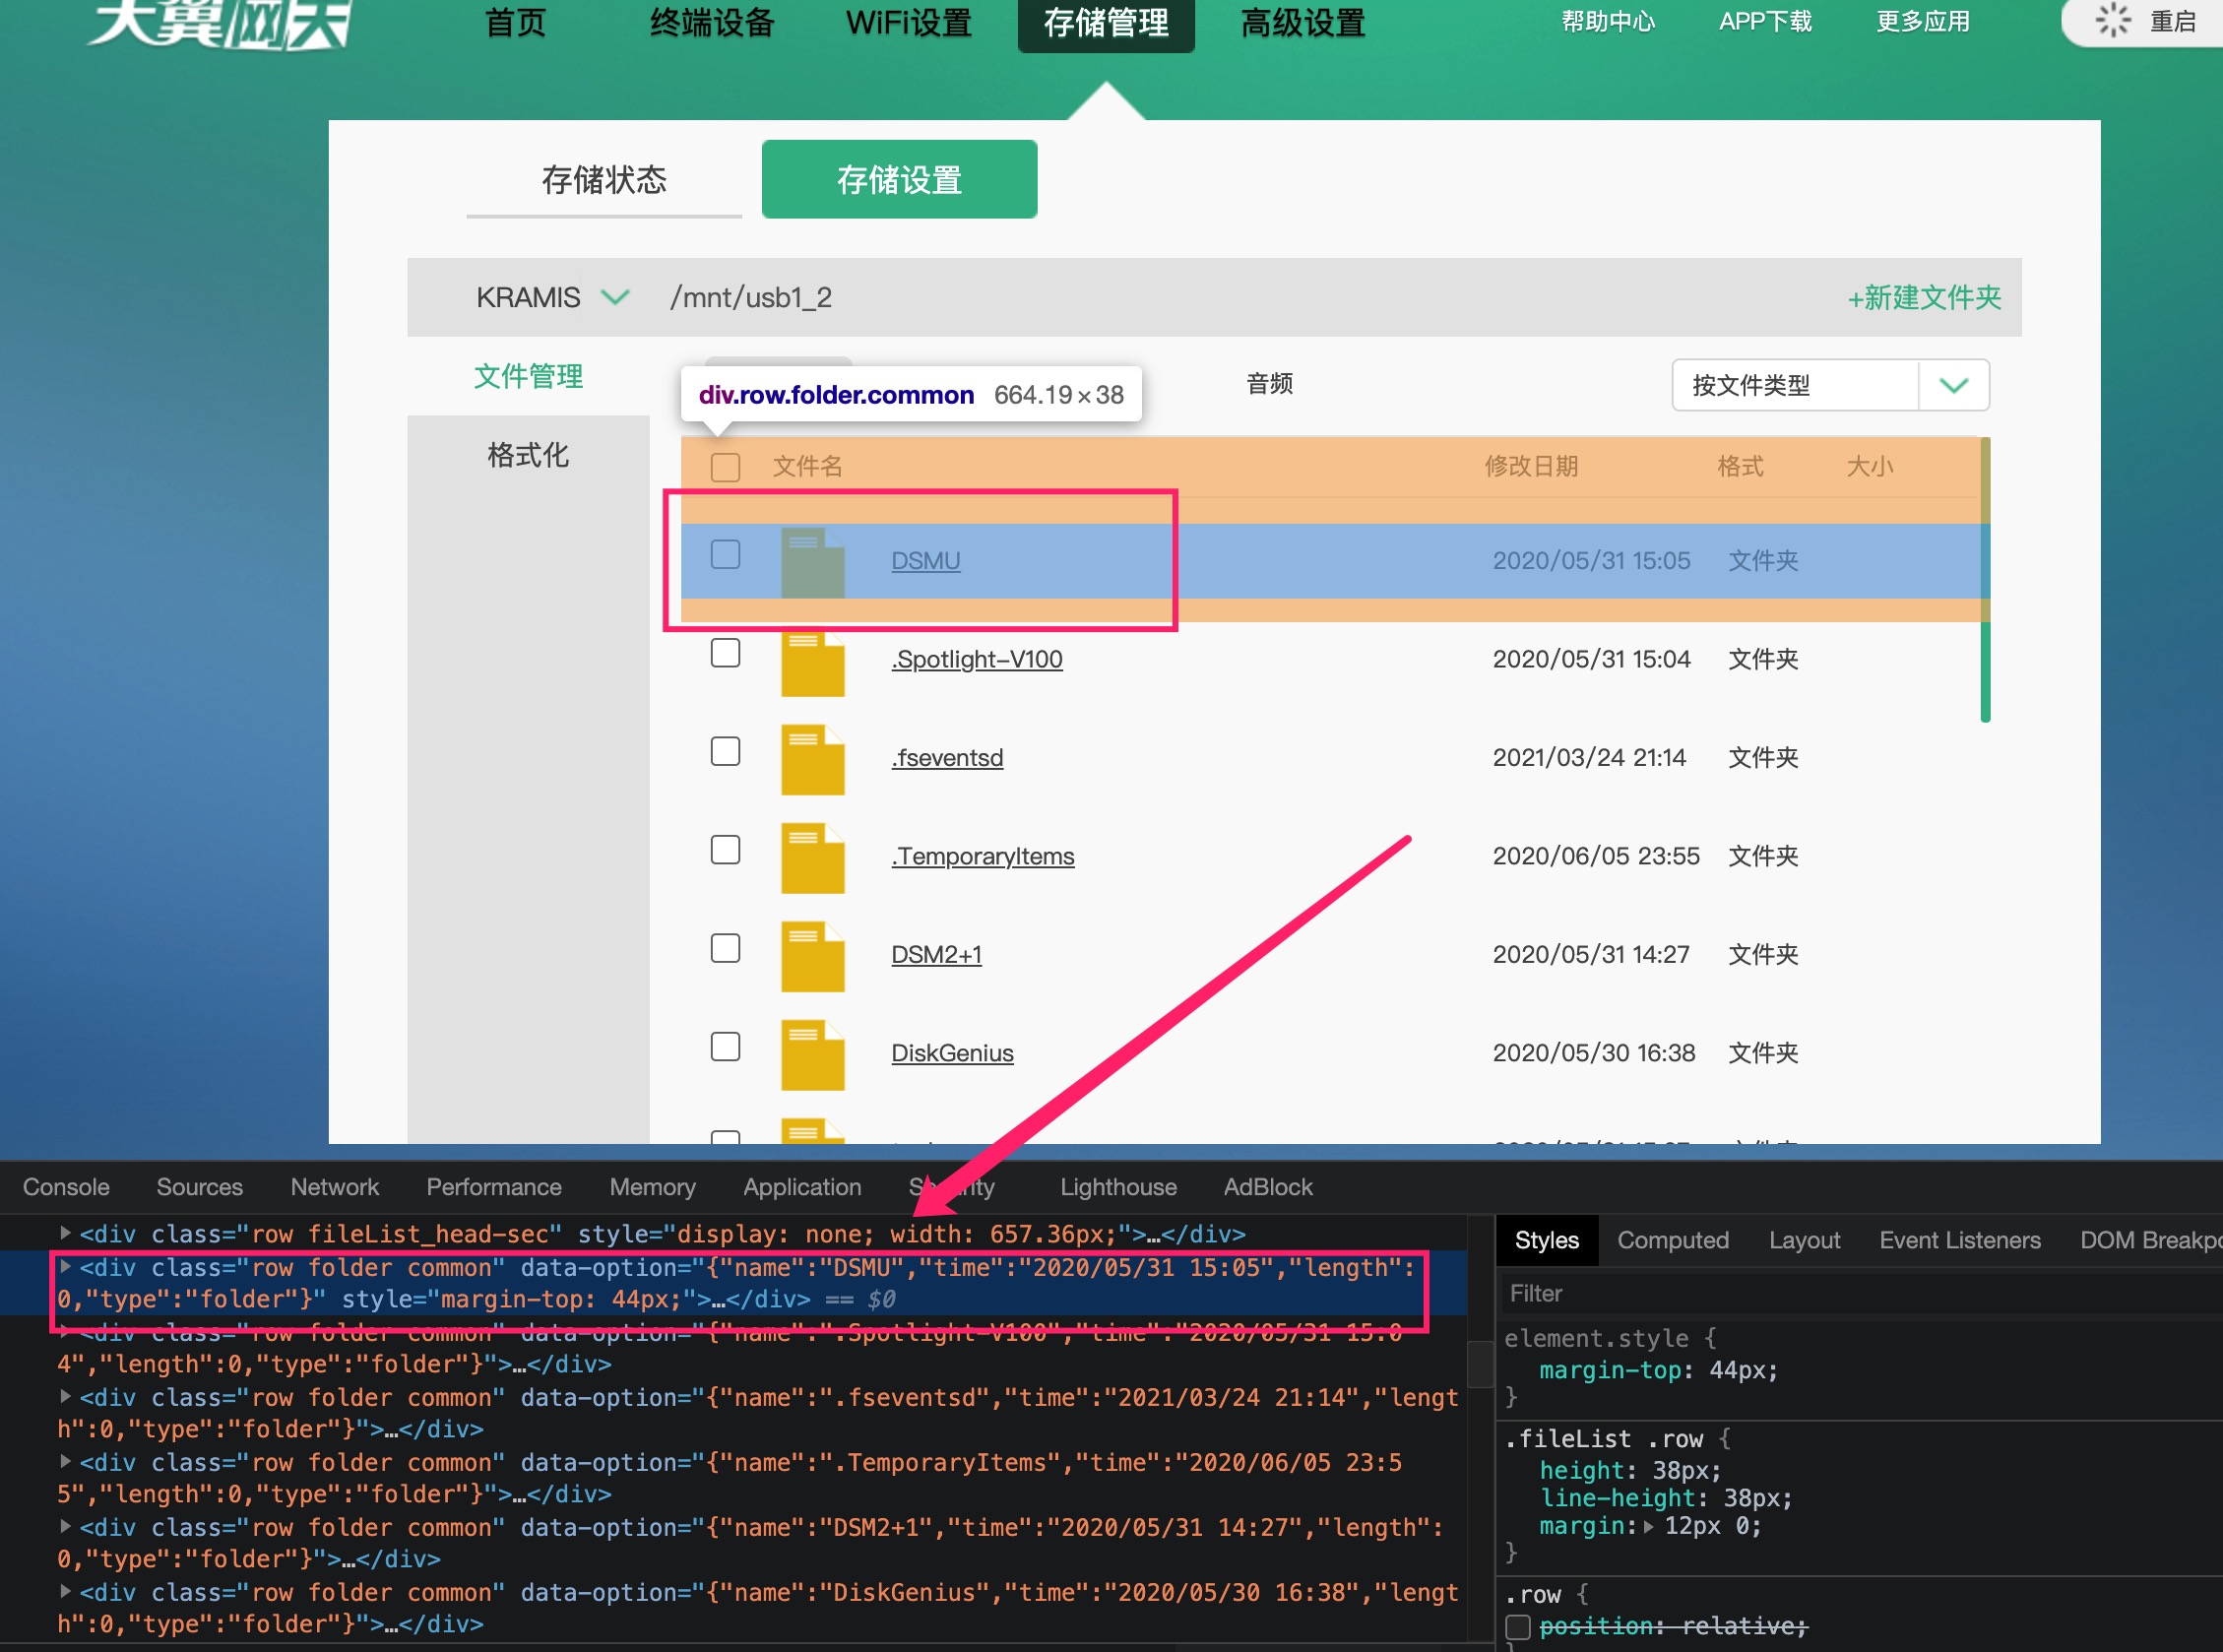Switch to the DevTools Lighthouse tab
2223x1652 pixels.
[x=1118, y=1187]
